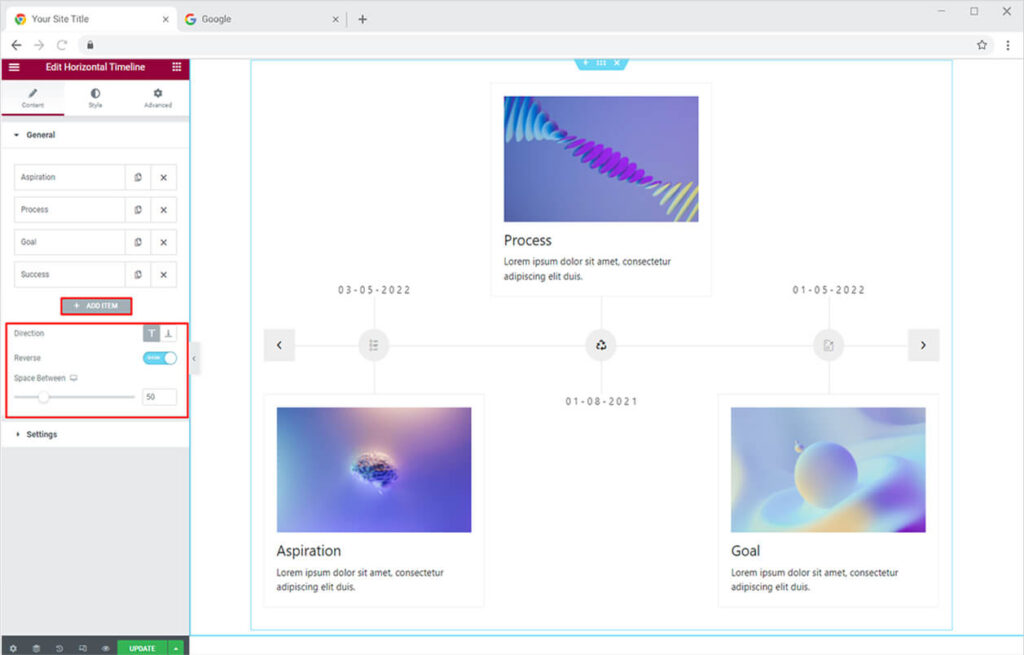
Task: Click the recycle icon on timeline
Action: click(601, 346)
